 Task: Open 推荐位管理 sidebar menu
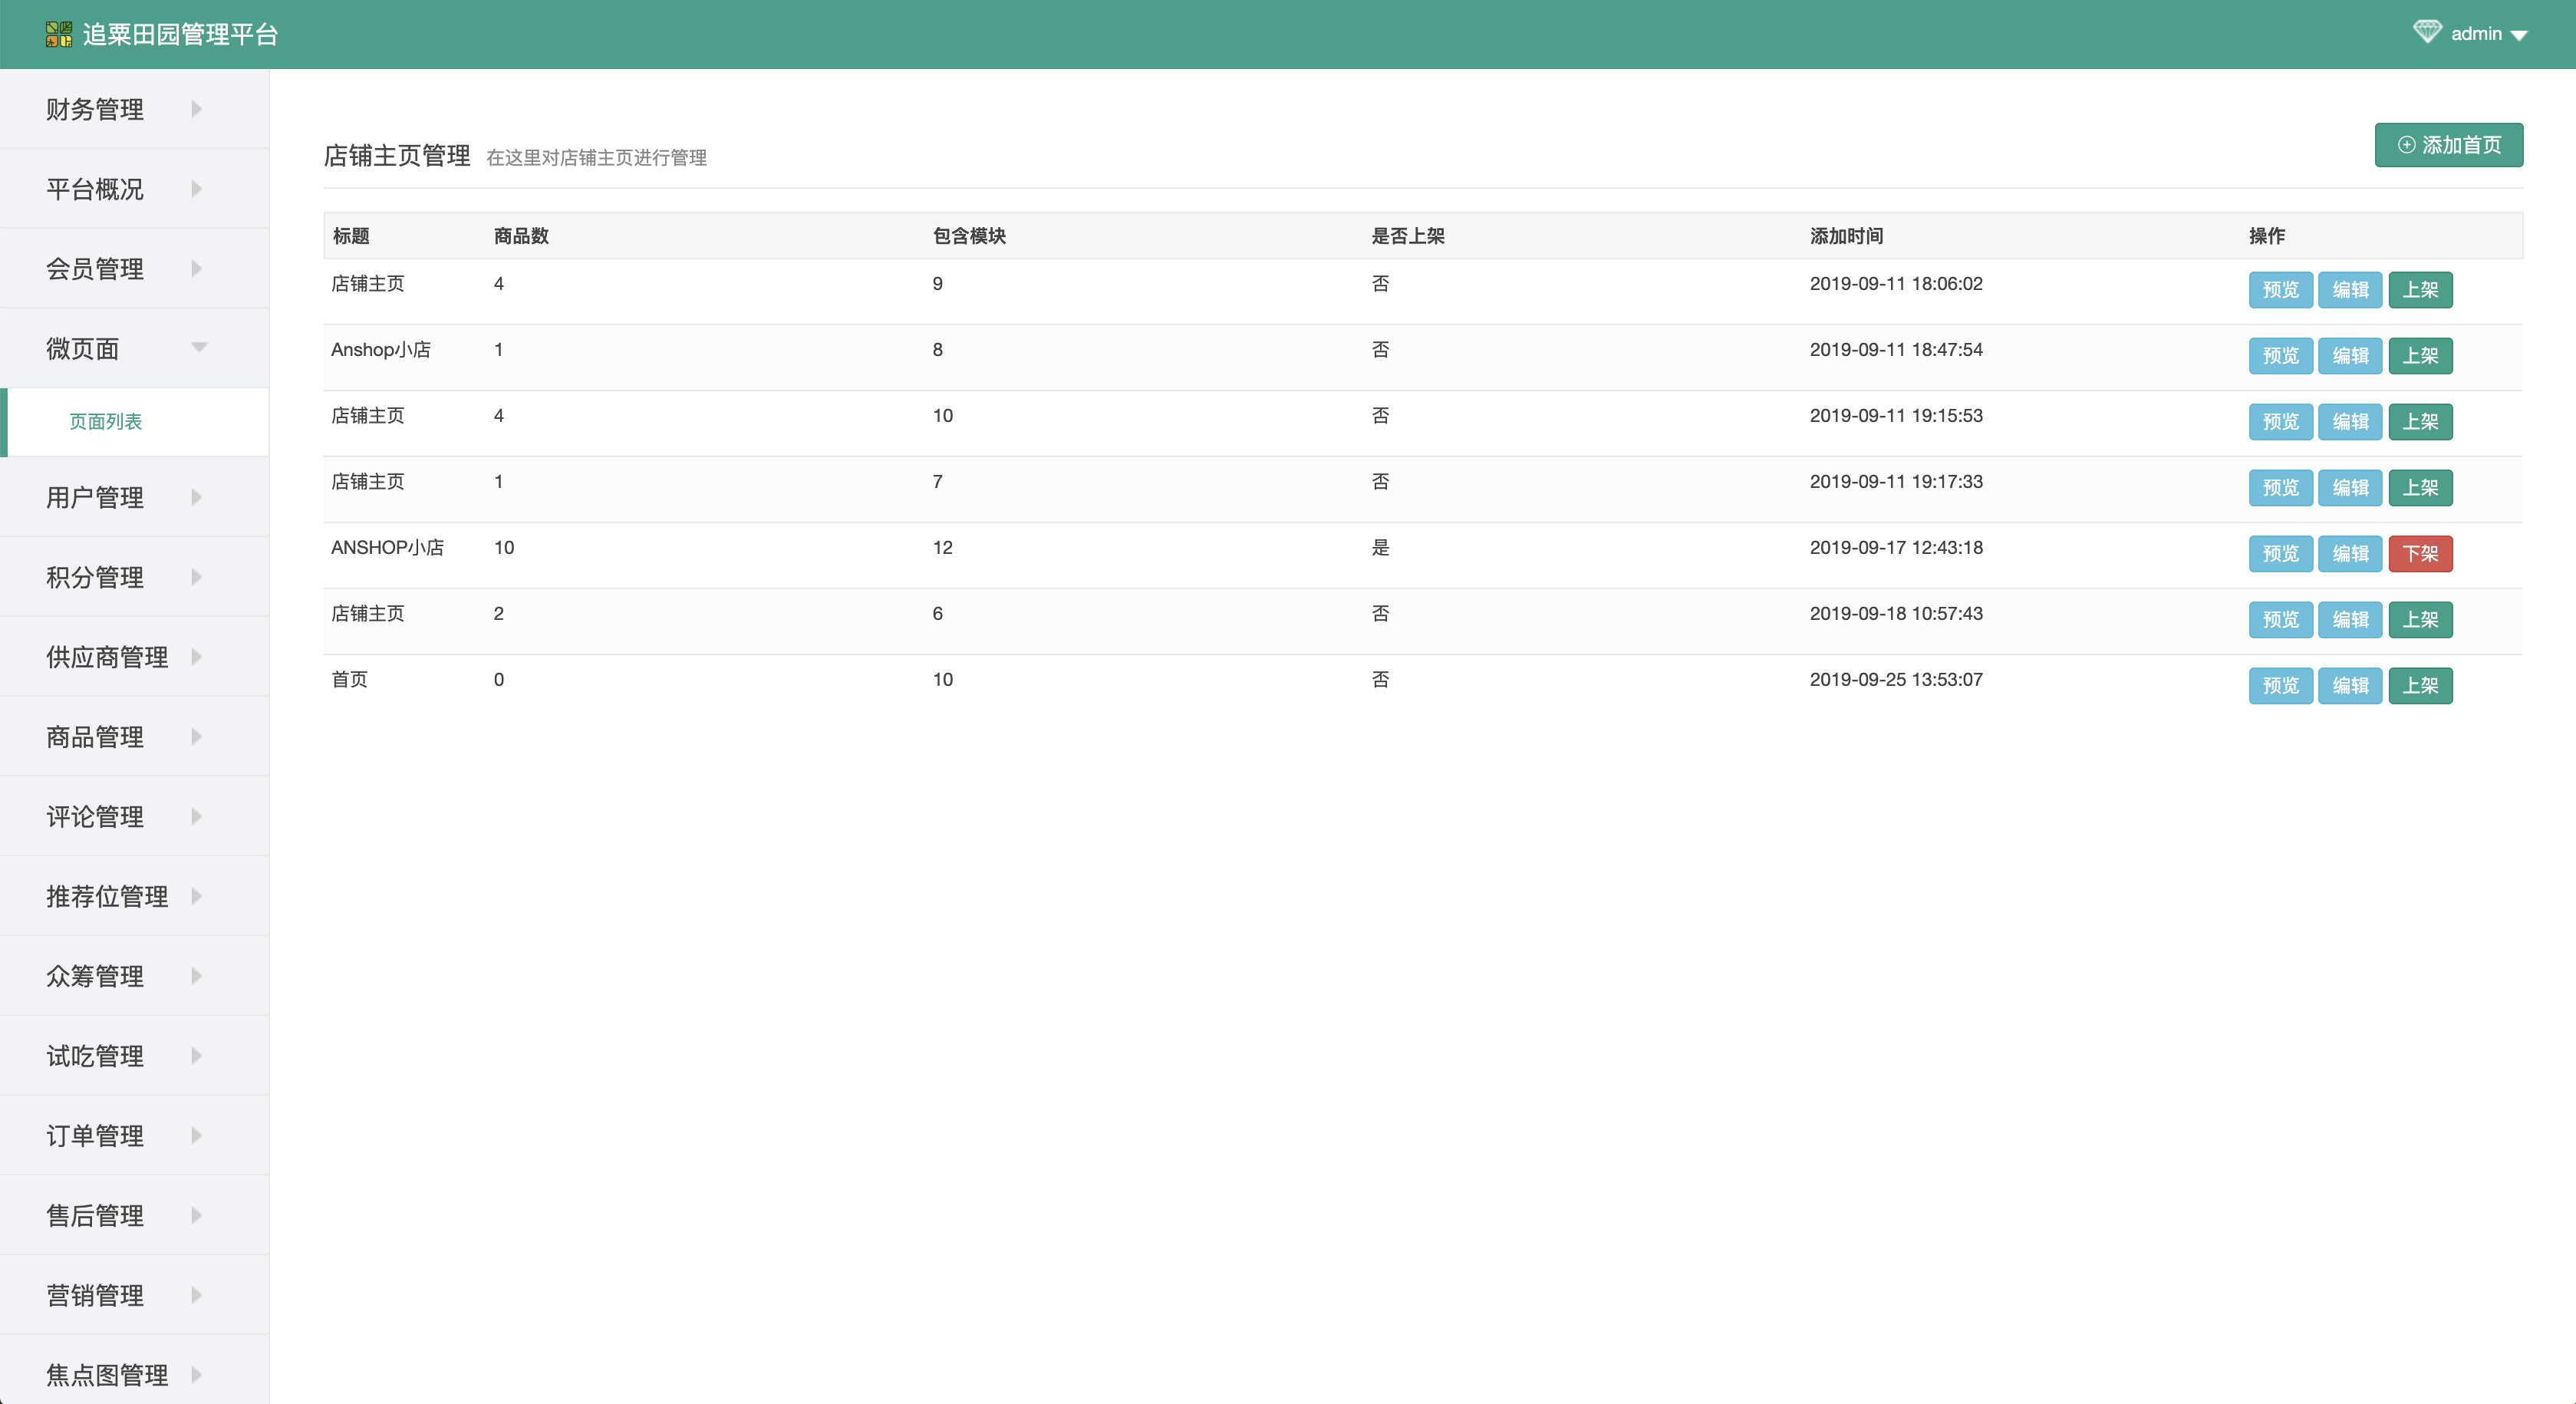pos(134,896)
